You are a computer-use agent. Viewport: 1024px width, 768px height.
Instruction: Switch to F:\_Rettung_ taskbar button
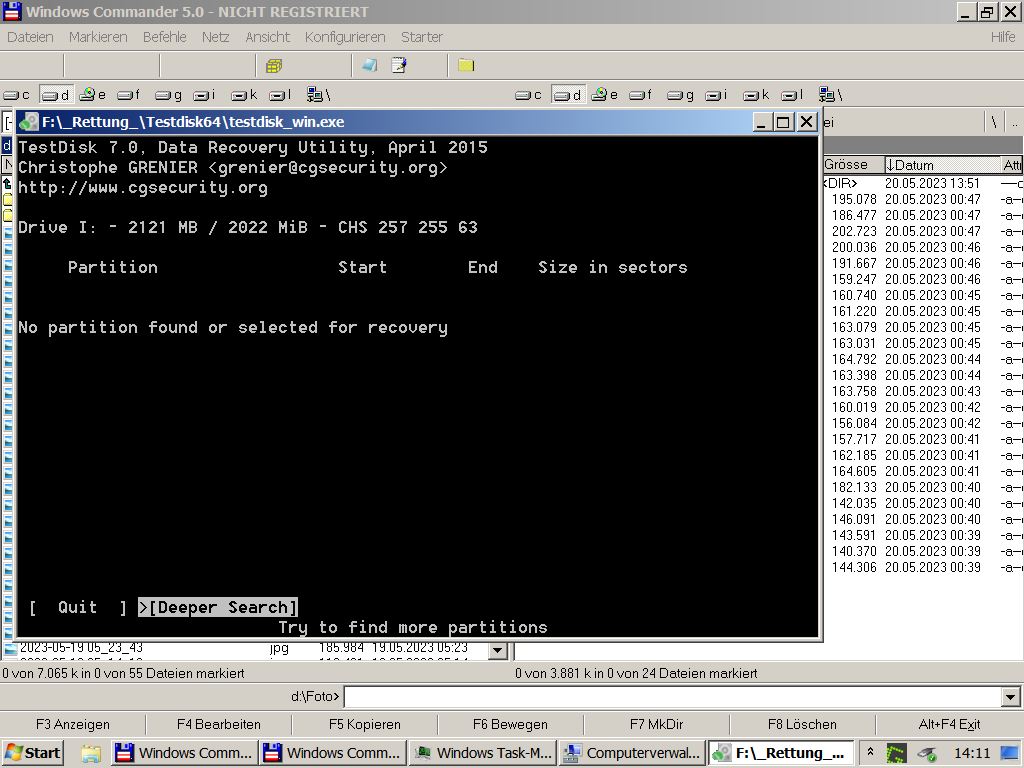coord(781,753)
